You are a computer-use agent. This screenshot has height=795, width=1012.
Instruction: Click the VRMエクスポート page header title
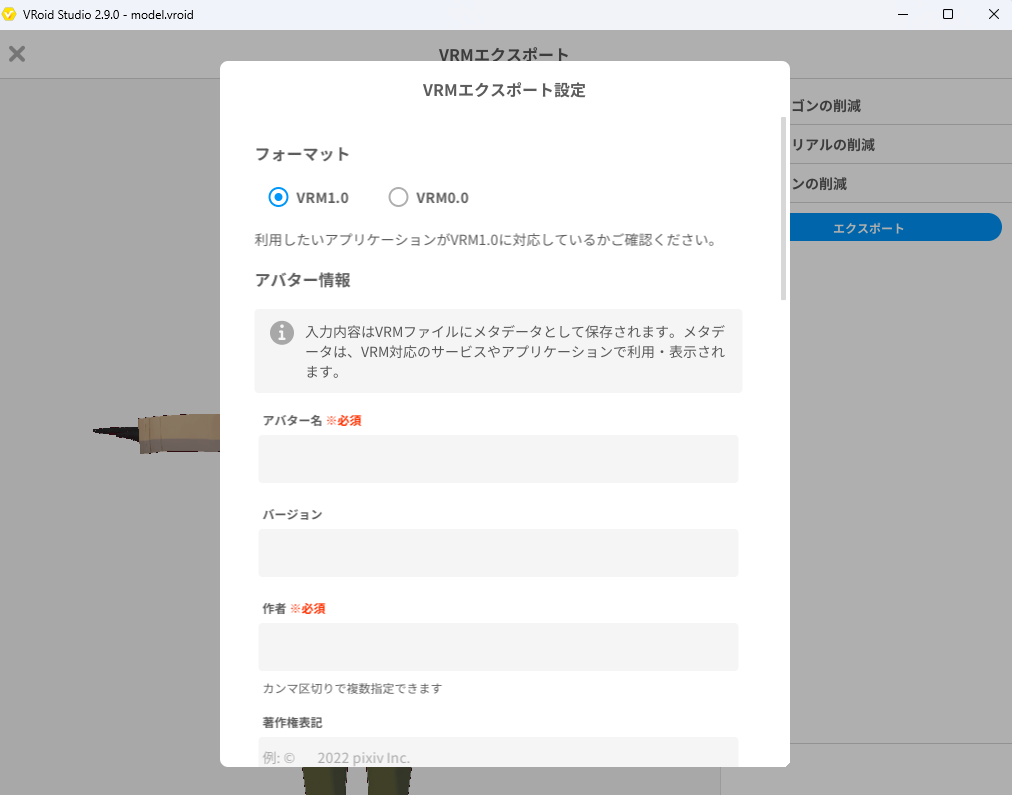point(503,54)
